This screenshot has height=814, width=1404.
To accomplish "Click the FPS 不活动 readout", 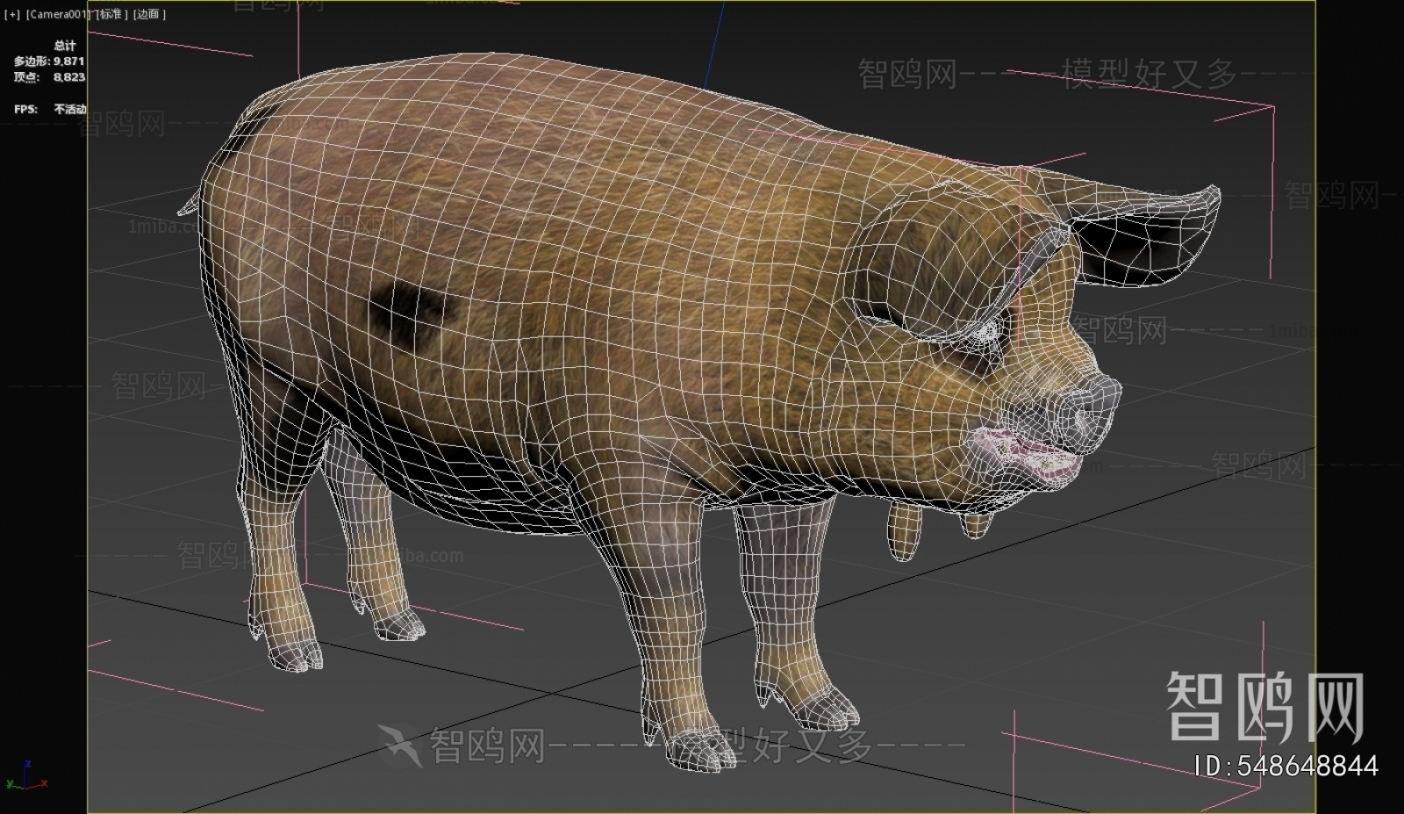I will click(49, 109).
